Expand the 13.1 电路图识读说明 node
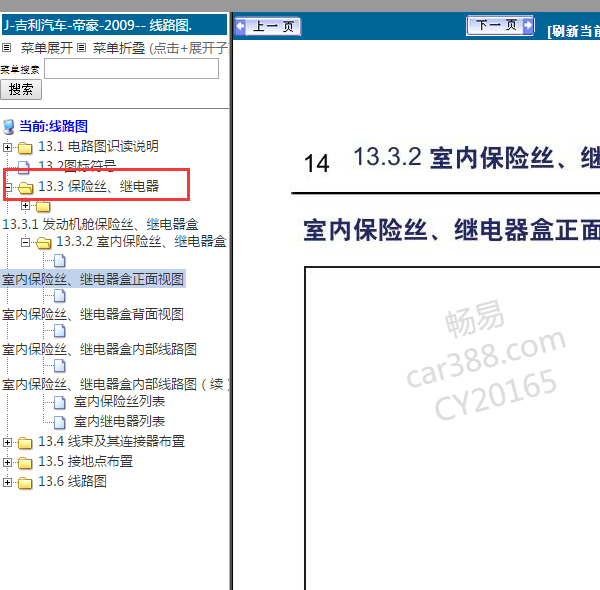Viewport: 600px width, 590px height. (7, 147)
